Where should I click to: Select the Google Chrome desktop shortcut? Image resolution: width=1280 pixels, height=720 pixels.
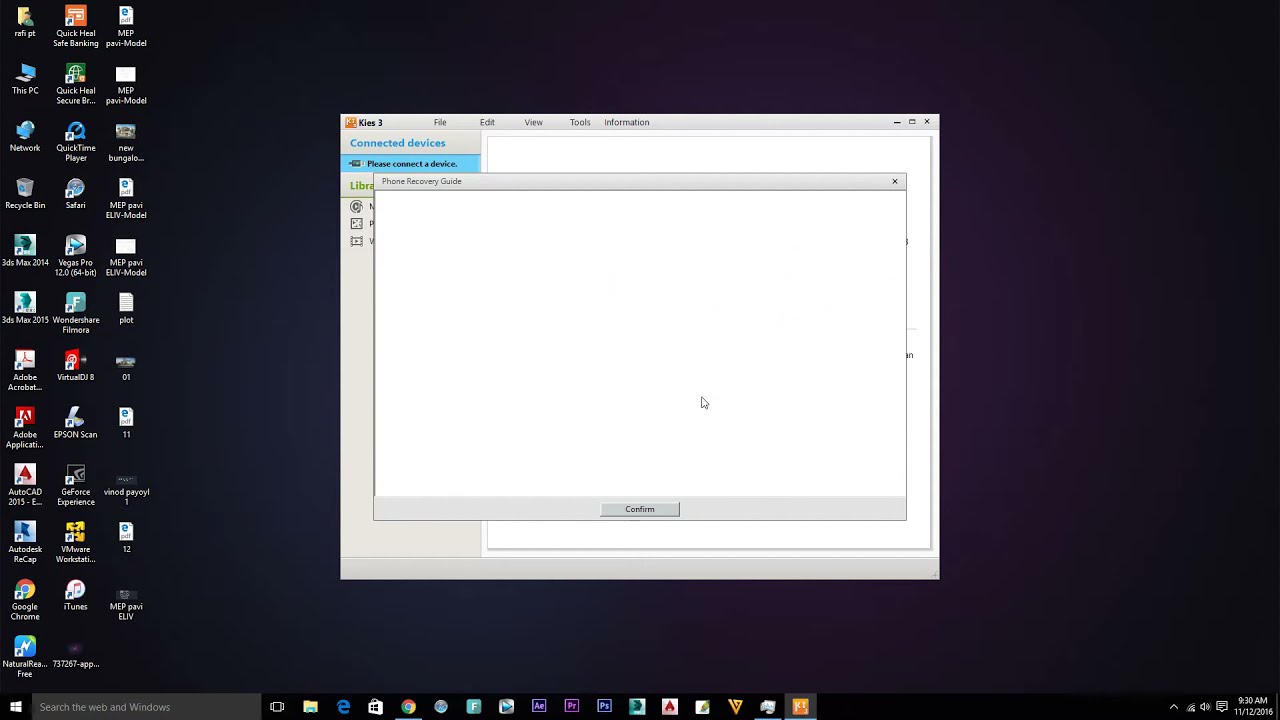click(25, 600)
